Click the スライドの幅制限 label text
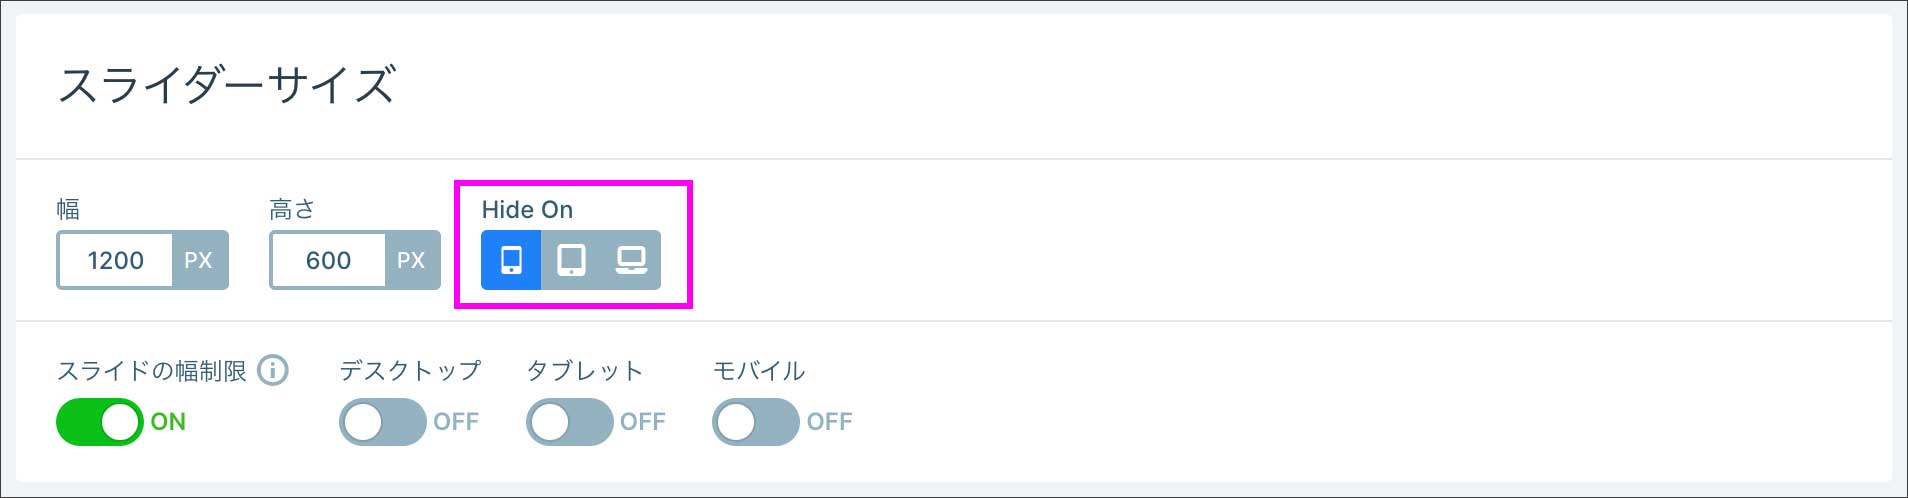The width and height of the screenshot is (1908, 498). click(152, 371)
